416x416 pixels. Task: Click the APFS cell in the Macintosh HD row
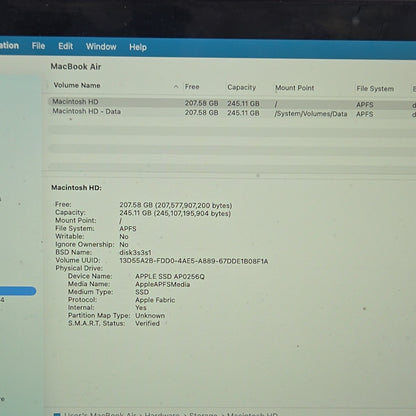click(365, 105)
